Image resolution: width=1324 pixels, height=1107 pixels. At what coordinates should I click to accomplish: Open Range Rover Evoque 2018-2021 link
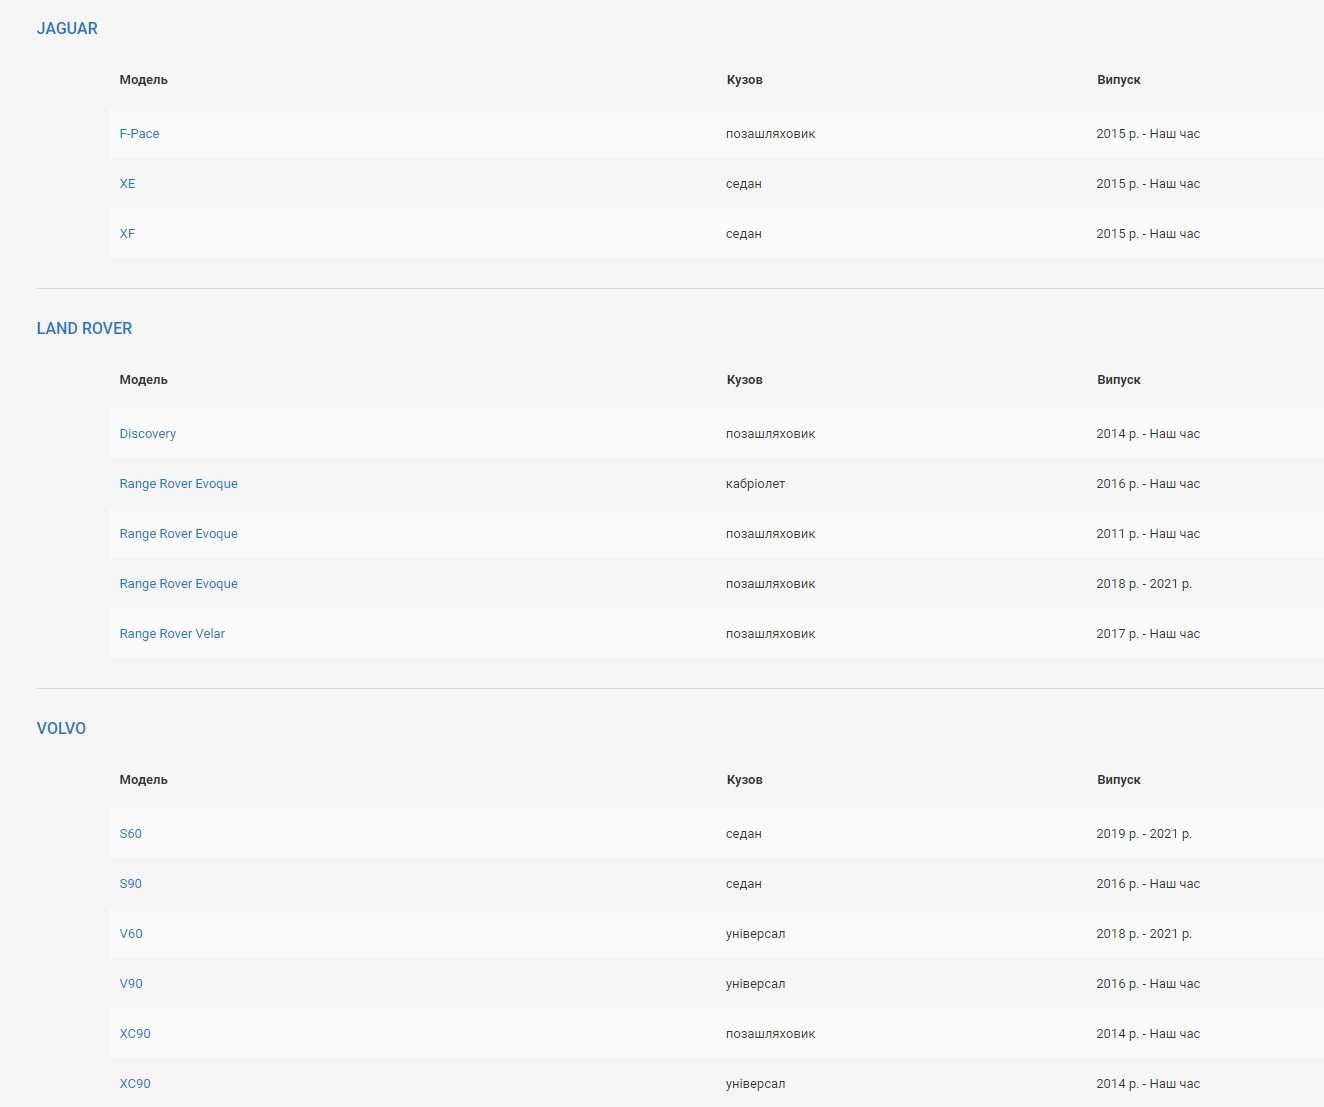[178, 583]
